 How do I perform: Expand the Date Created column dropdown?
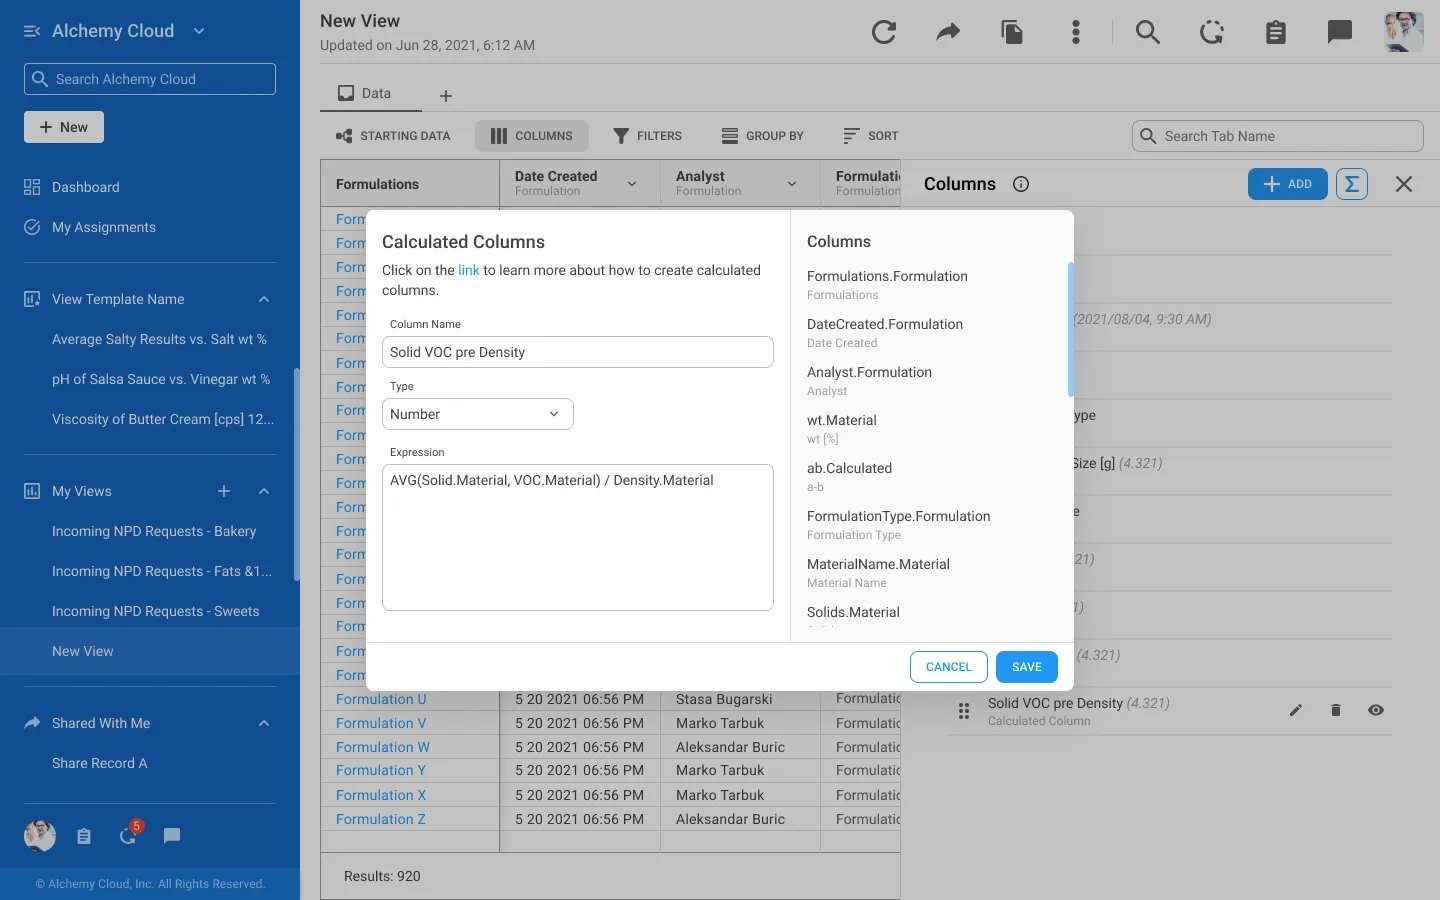pyautogui.click(x=631, y=184)
